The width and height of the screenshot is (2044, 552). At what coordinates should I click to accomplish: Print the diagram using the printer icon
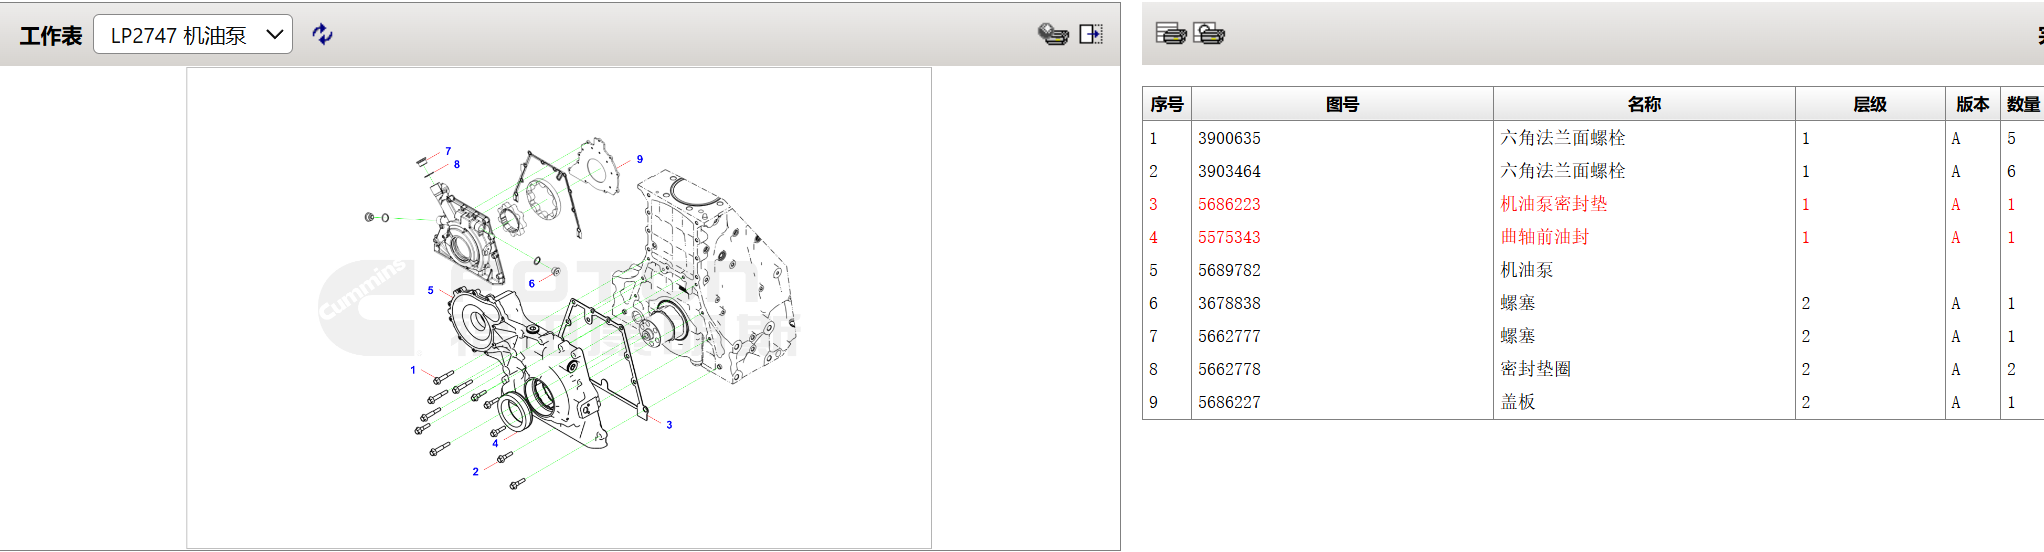pos(1052,34)
